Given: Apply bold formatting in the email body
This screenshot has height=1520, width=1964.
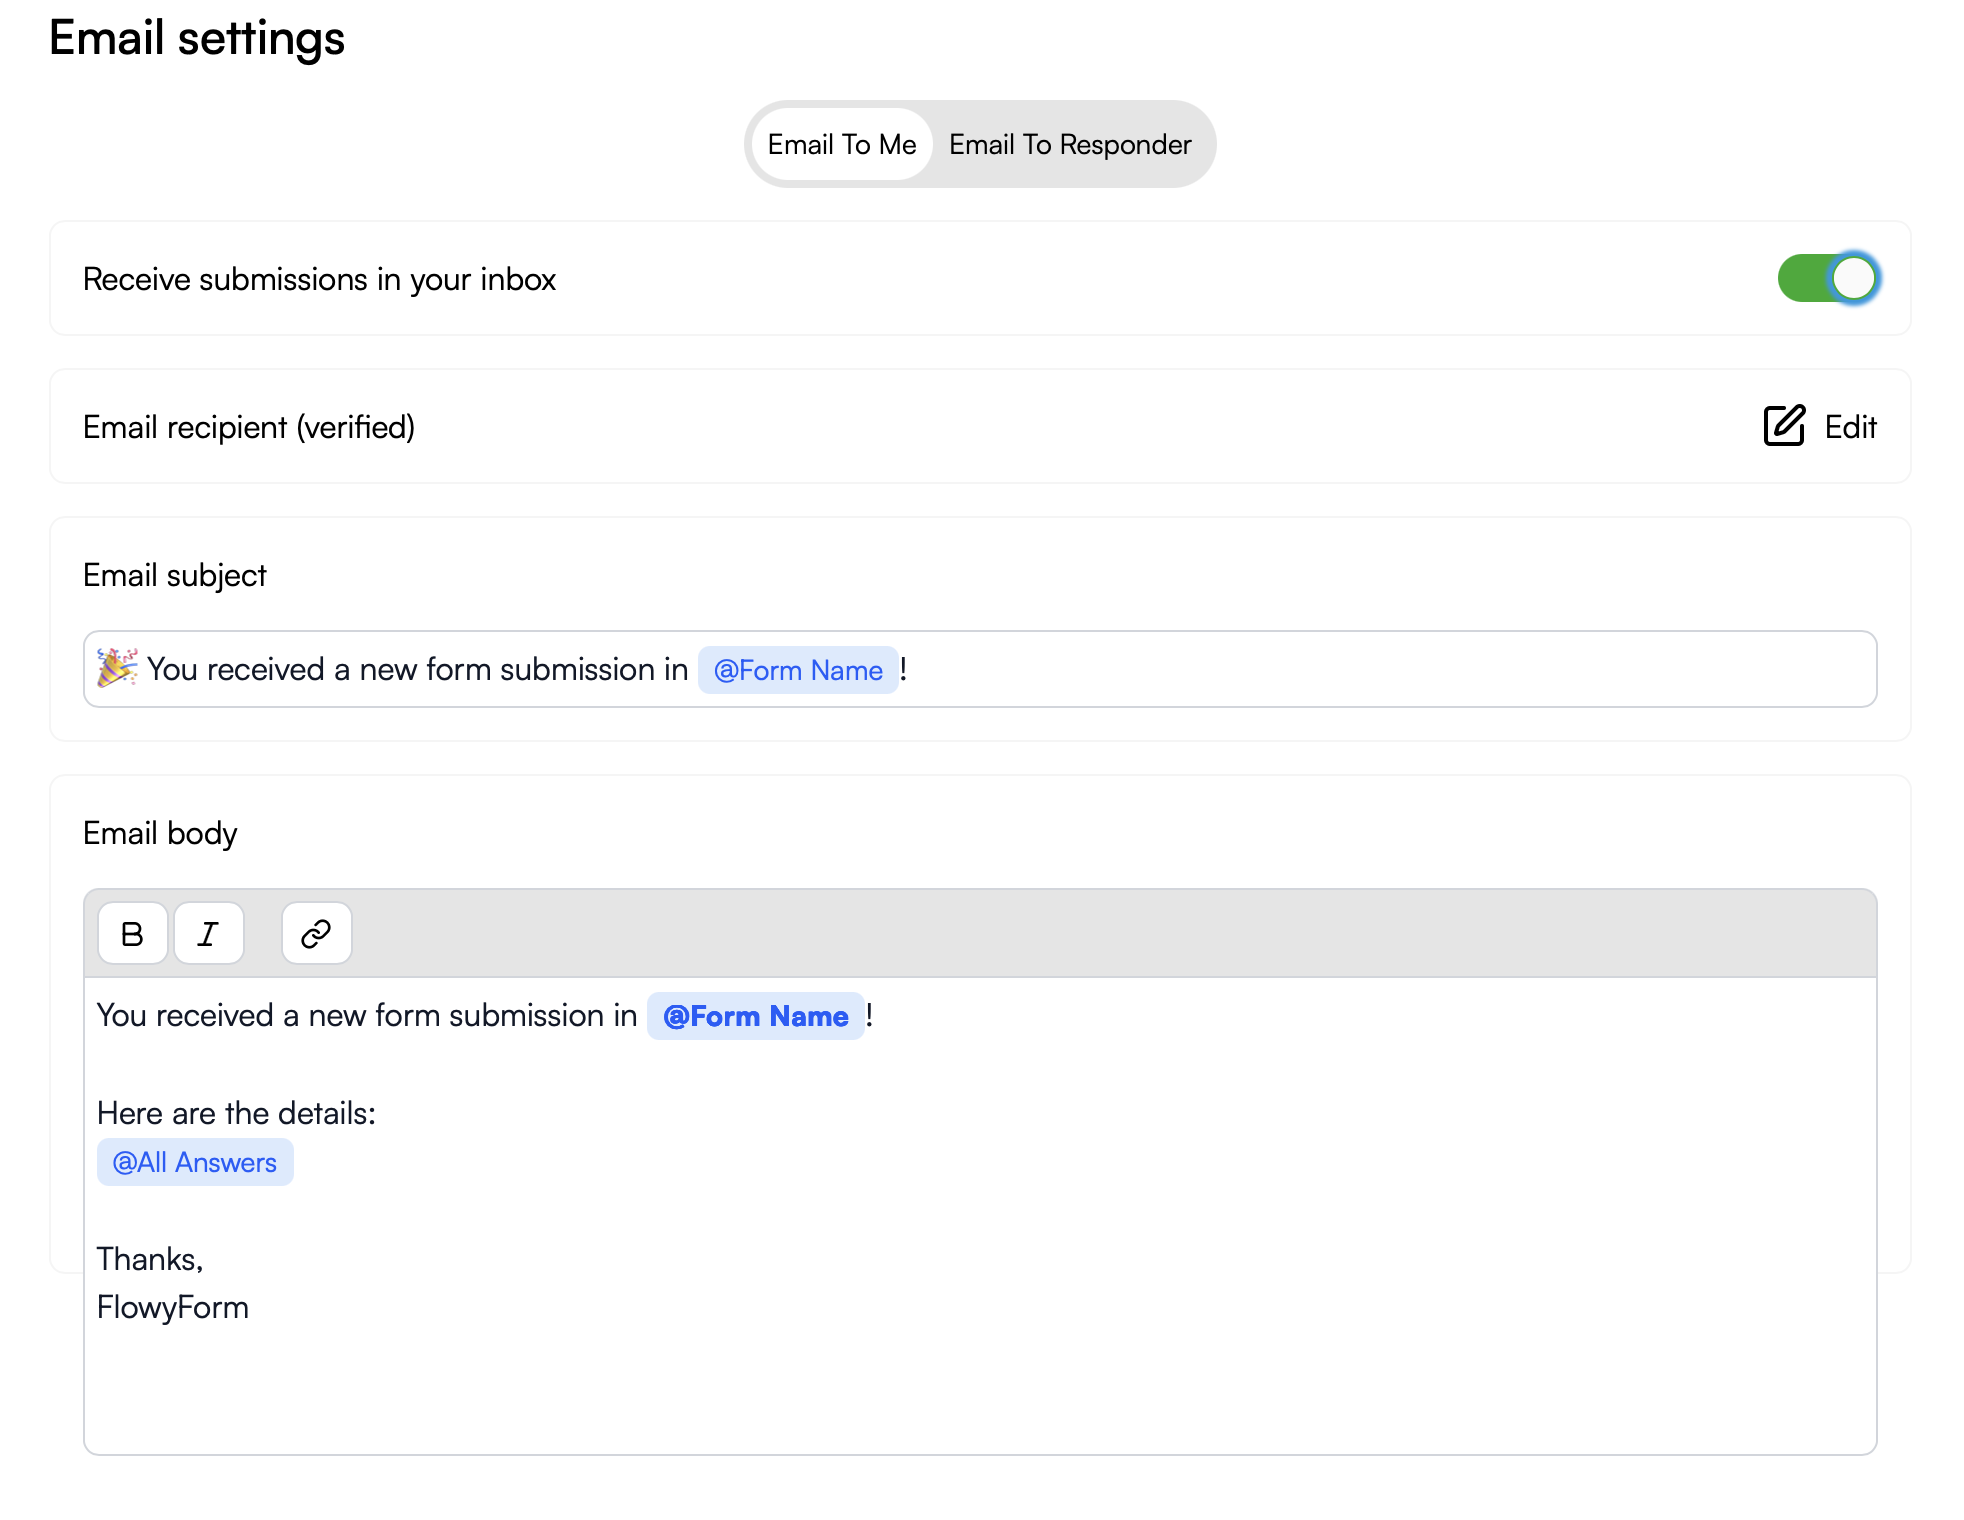Looking at the screenshot, I should pyautogui.click(x=131, y=933).
